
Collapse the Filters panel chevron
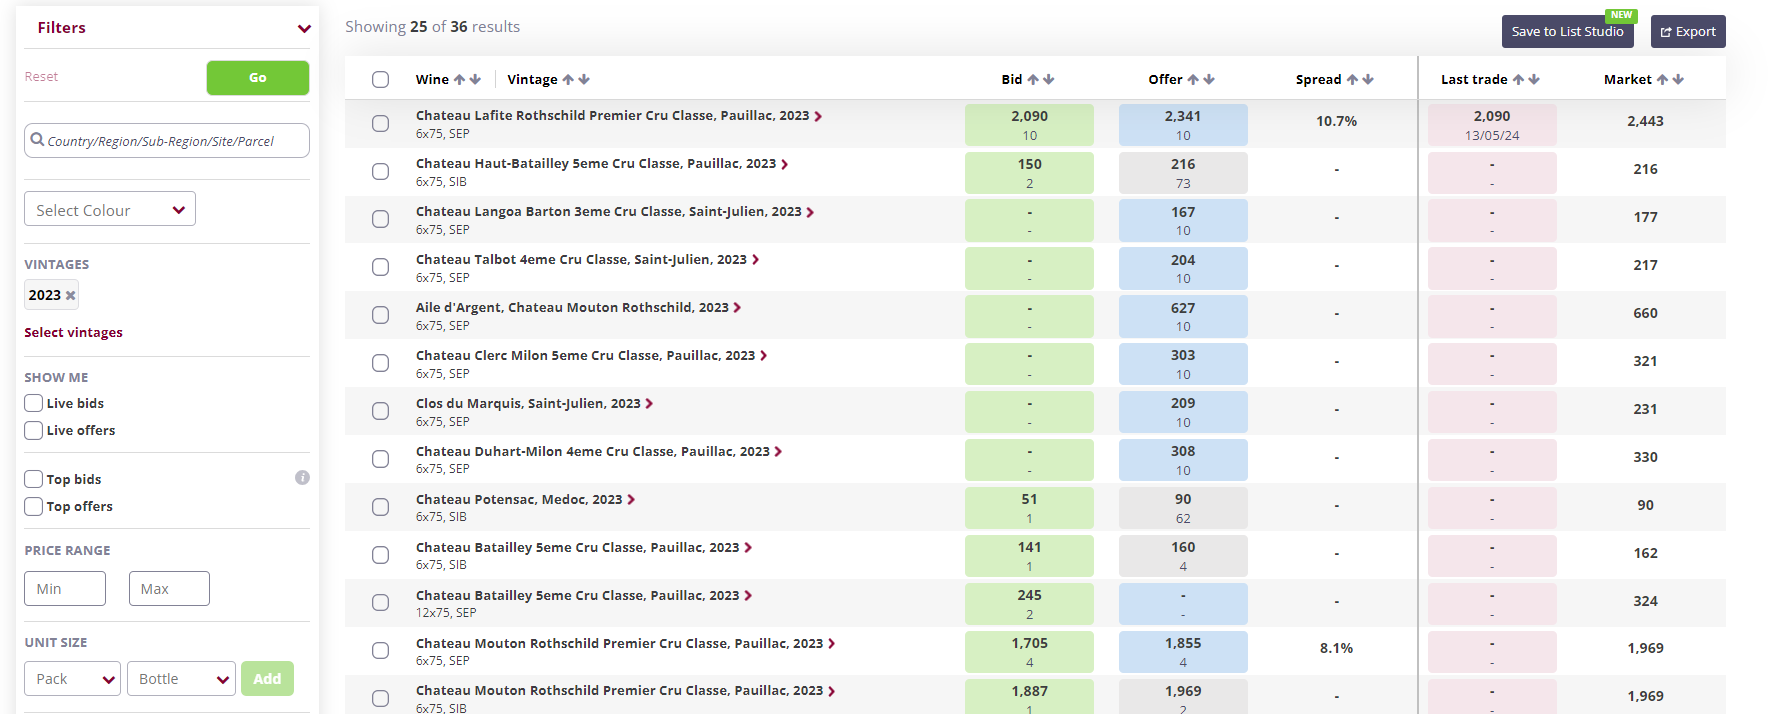(304, 29)
